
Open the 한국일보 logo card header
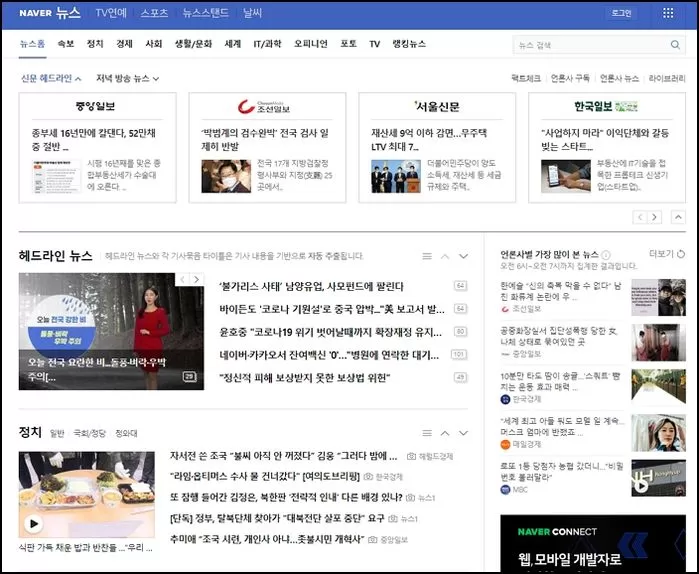point(606,107)
